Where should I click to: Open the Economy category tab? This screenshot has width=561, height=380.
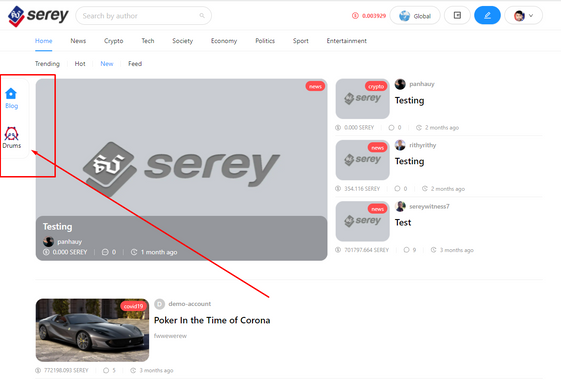[x=224, y=41]
